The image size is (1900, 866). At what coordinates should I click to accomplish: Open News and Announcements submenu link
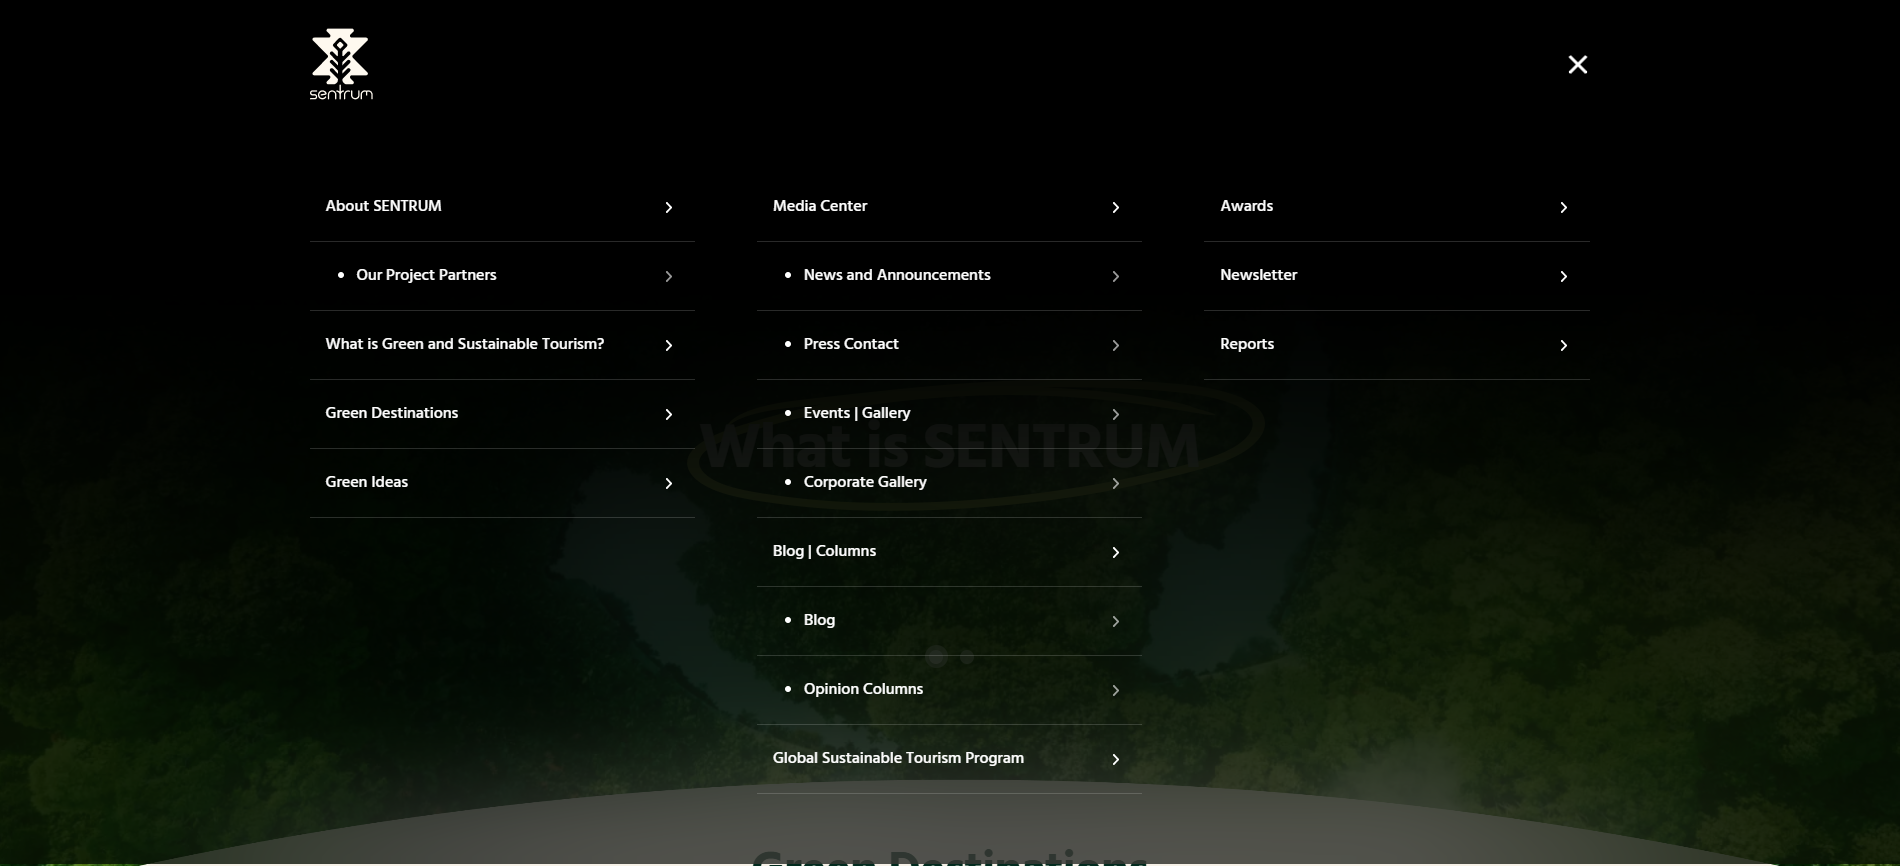coord(897,275)
